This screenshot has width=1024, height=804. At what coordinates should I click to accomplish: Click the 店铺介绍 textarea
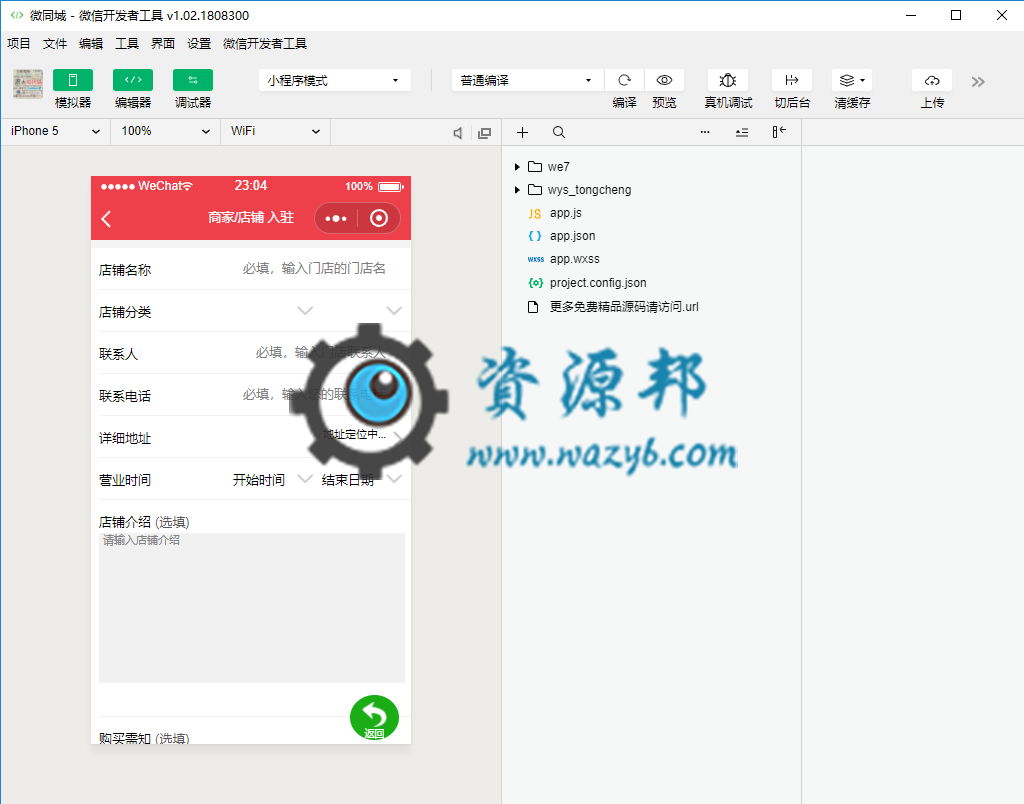coord(251,608)
